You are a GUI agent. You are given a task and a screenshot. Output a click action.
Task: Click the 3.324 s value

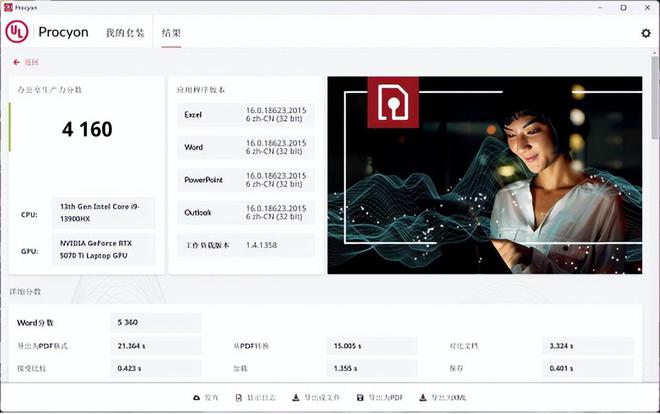tap(588, 346)
